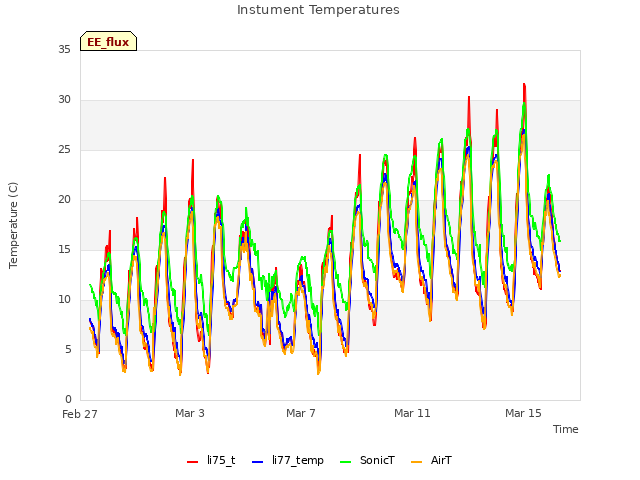Click the green SonicT legend swatch
The width and height of the screenshot is (640, 480).
pyautogui.click(x=345, y=462)
